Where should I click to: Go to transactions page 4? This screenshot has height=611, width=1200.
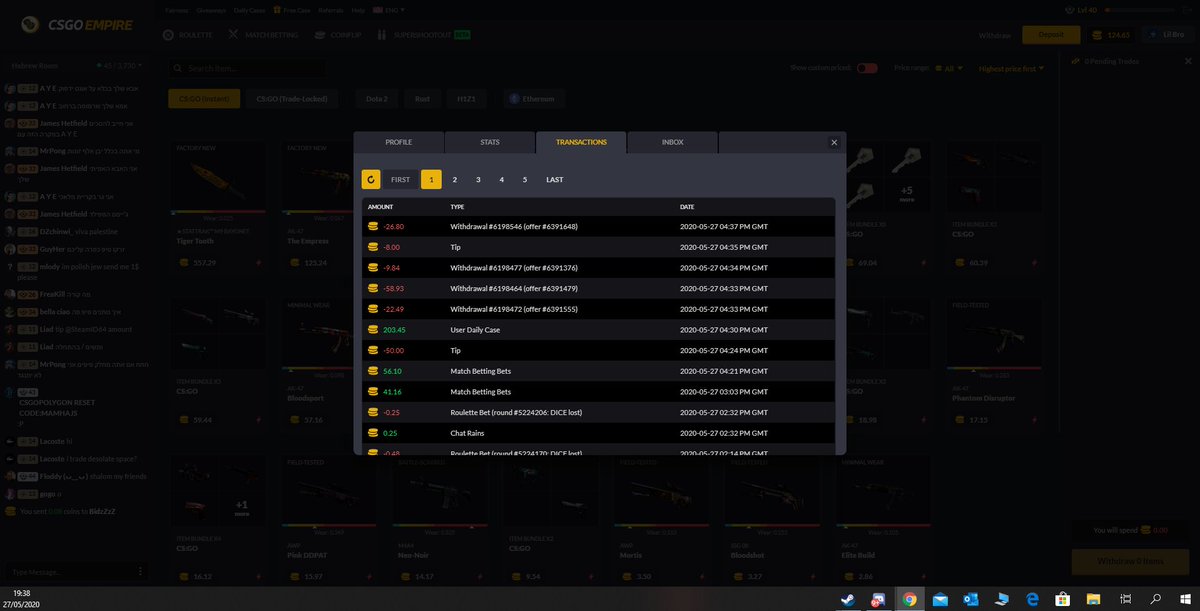(x=501, y=180)
